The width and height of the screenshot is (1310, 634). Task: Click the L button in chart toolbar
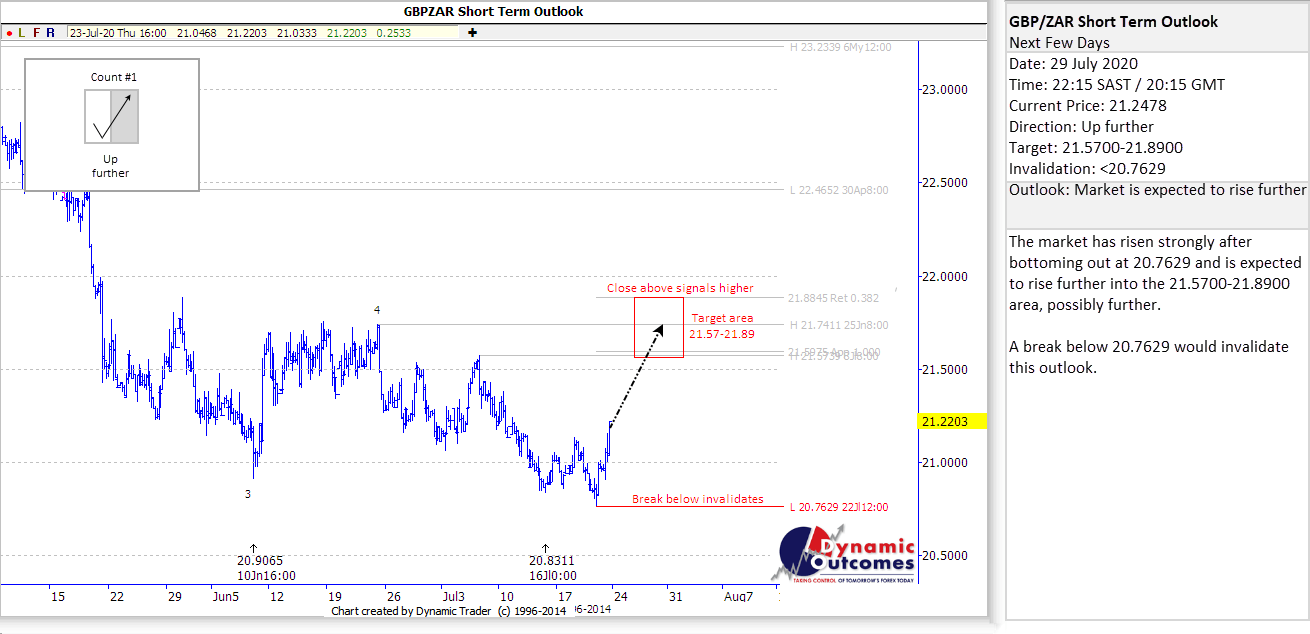22,32
